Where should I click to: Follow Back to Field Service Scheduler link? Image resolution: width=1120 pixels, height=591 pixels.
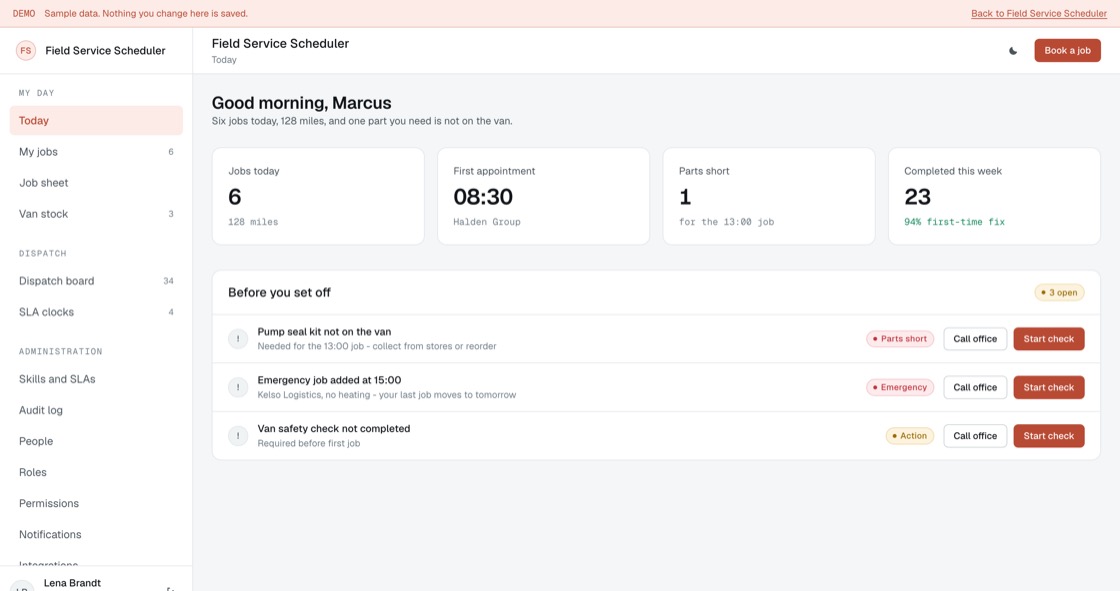tap(1039, 14)
